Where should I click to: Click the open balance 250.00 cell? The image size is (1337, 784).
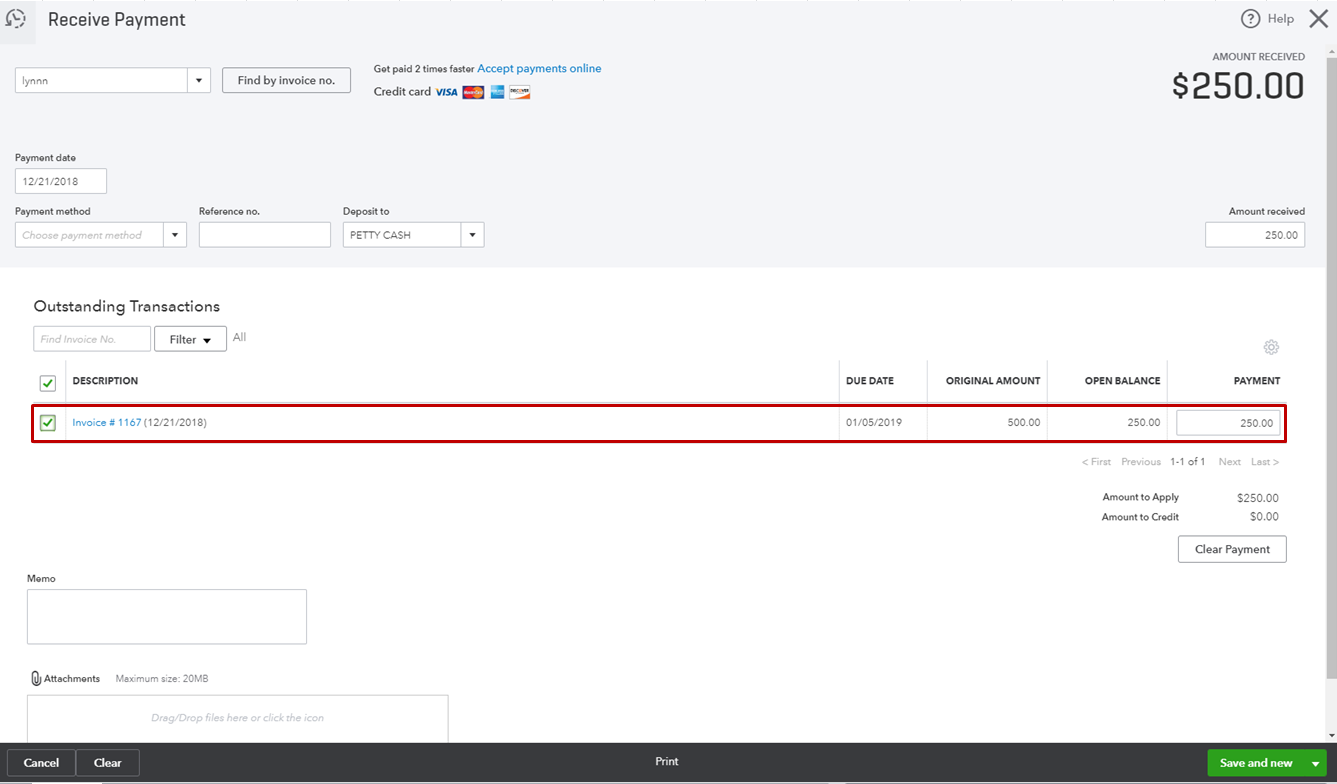(1144, 423)
